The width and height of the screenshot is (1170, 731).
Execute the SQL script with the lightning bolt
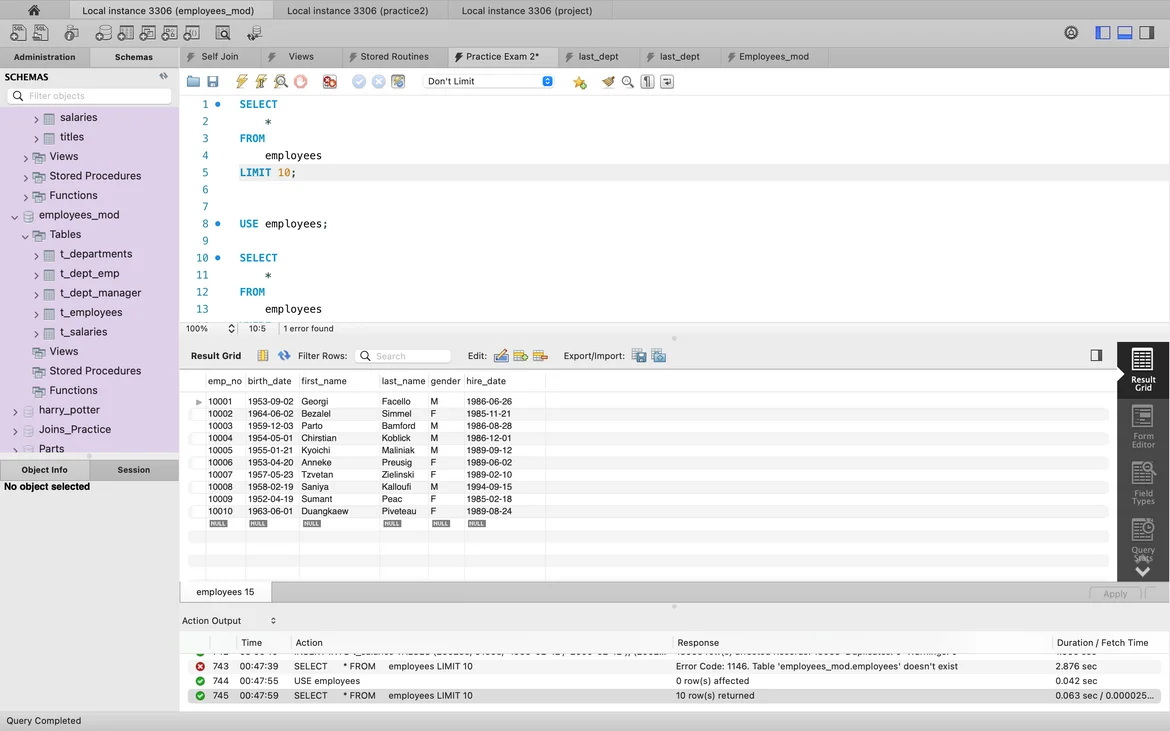pos(242,82)
